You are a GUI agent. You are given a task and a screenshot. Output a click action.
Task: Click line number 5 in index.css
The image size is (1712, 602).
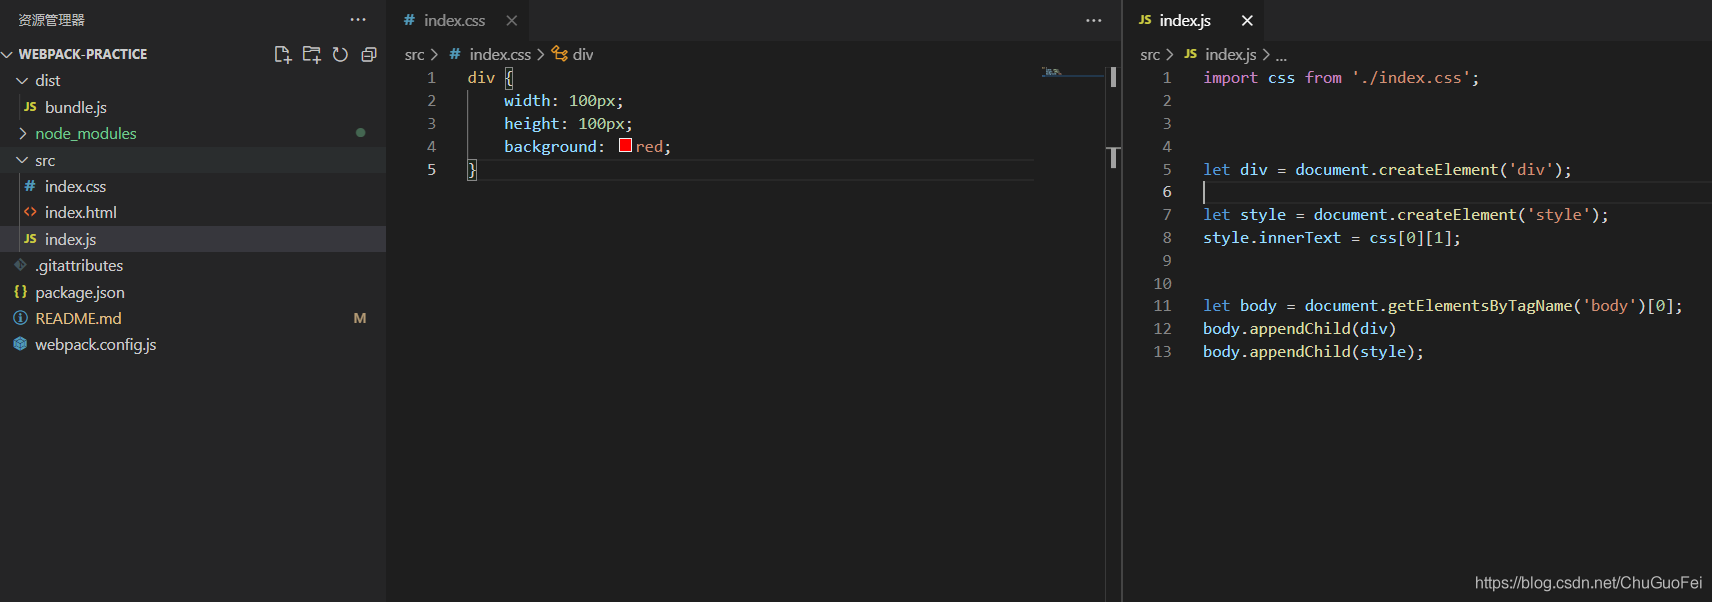point(431,169)
